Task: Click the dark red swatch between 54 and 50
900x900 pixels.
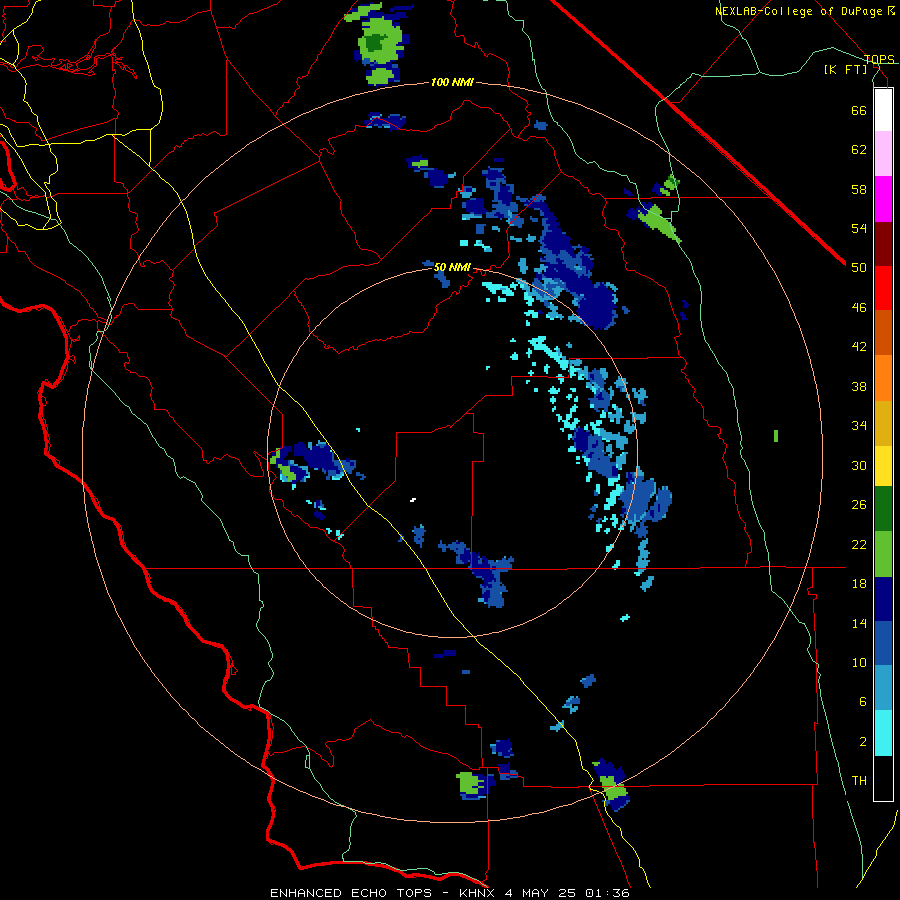Action: 883,243
